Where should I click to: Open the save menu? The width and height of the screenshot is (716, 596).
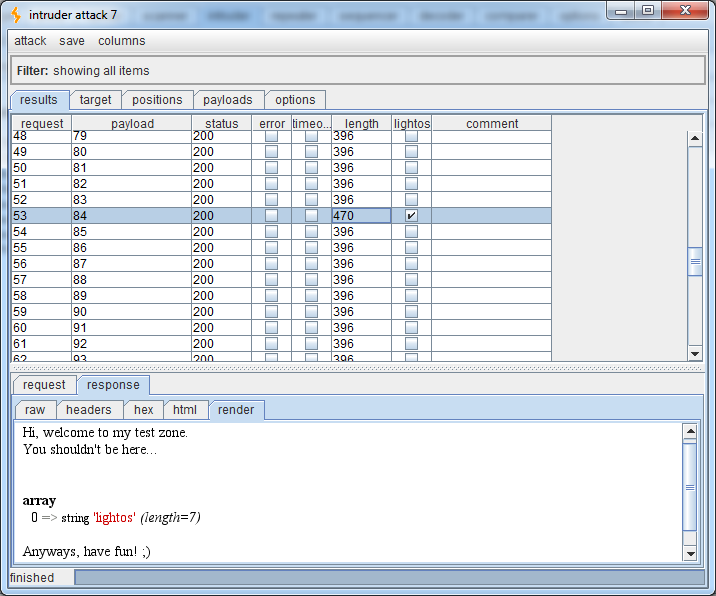pyautogui.click(x=72, y=41)
